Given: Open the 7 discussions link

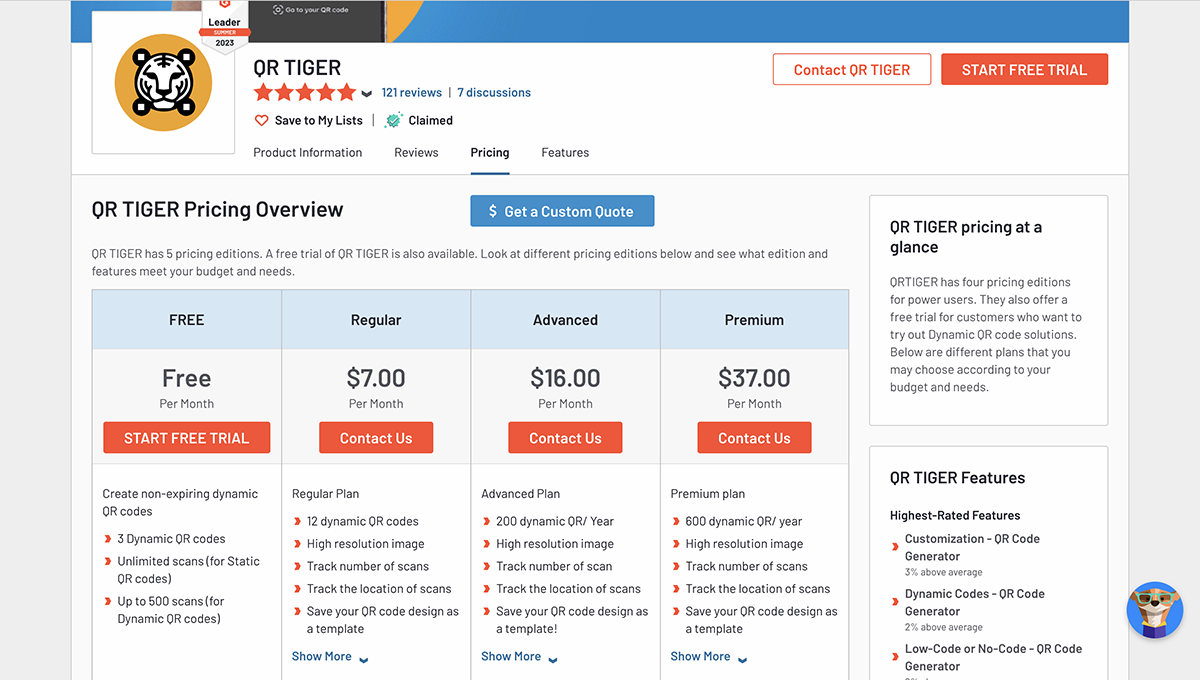Looking at the screenshot, I should [x=494, y=93].
